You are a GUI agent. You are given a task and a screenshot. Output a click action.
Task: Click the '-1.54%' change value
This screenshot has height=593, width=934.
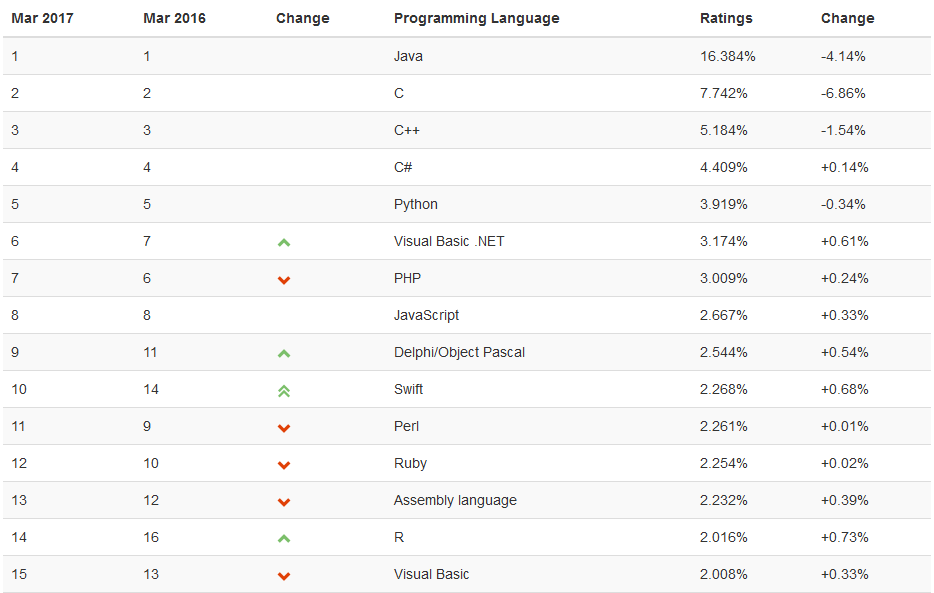click(x=843, y=130)
